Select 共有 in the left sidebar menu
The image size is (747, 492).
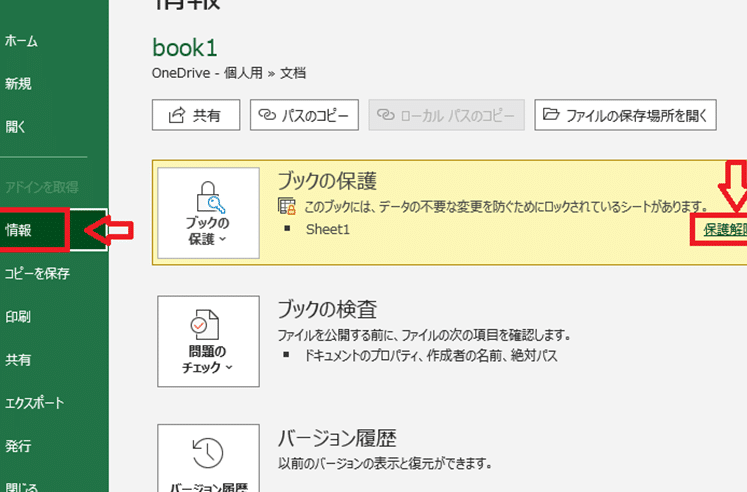coord(17,360)
